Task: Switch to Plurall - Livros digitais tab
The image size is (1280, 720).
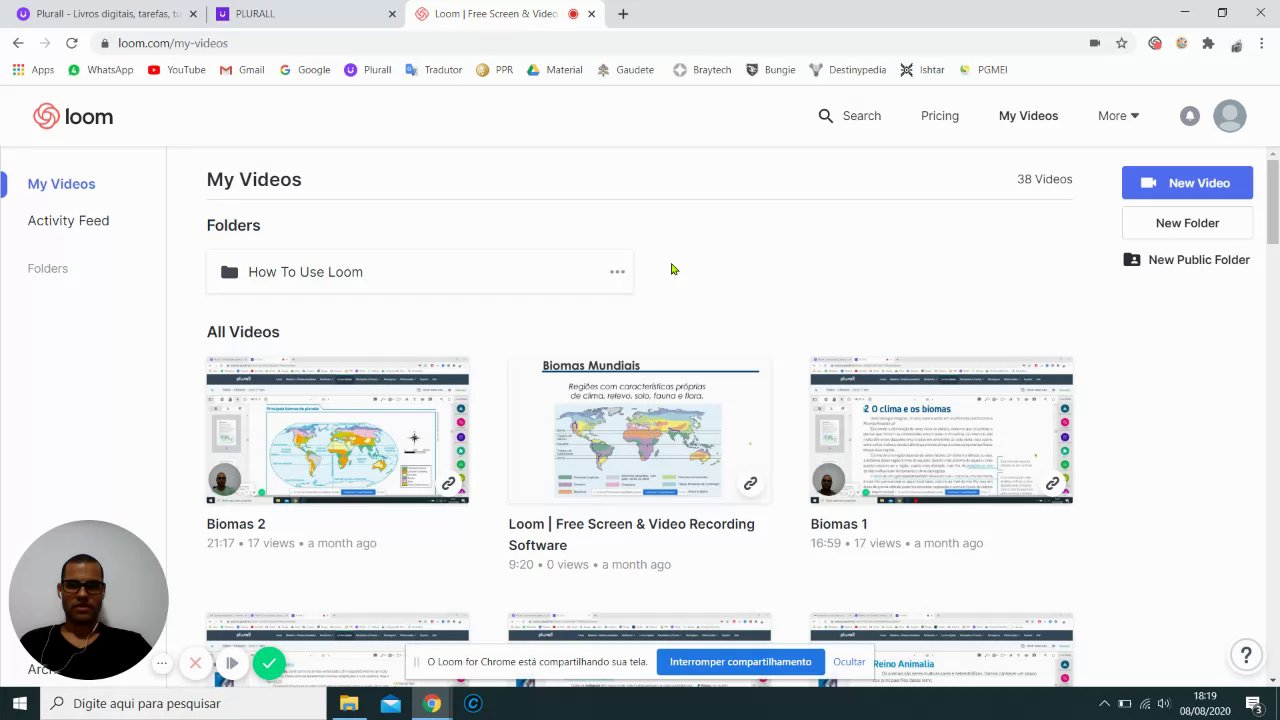Action: click(107, 14)
